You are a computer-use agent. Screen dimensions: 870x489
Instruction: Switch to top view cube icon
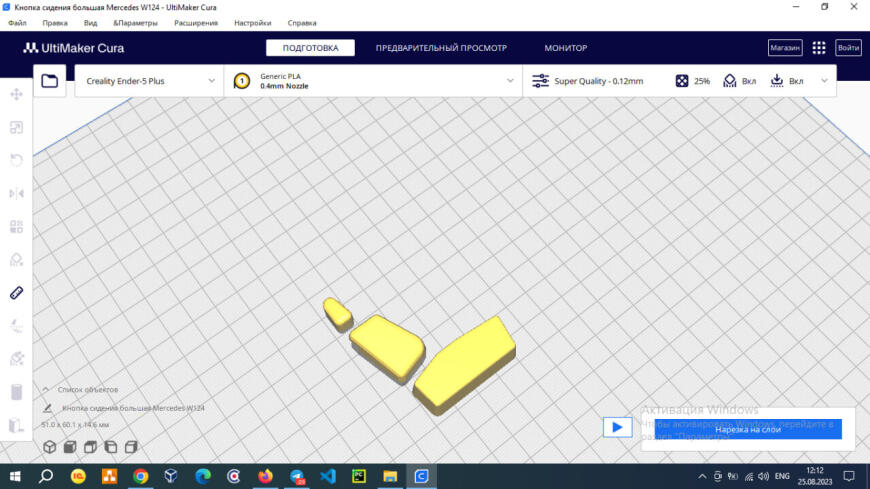(x=90, y=447)
